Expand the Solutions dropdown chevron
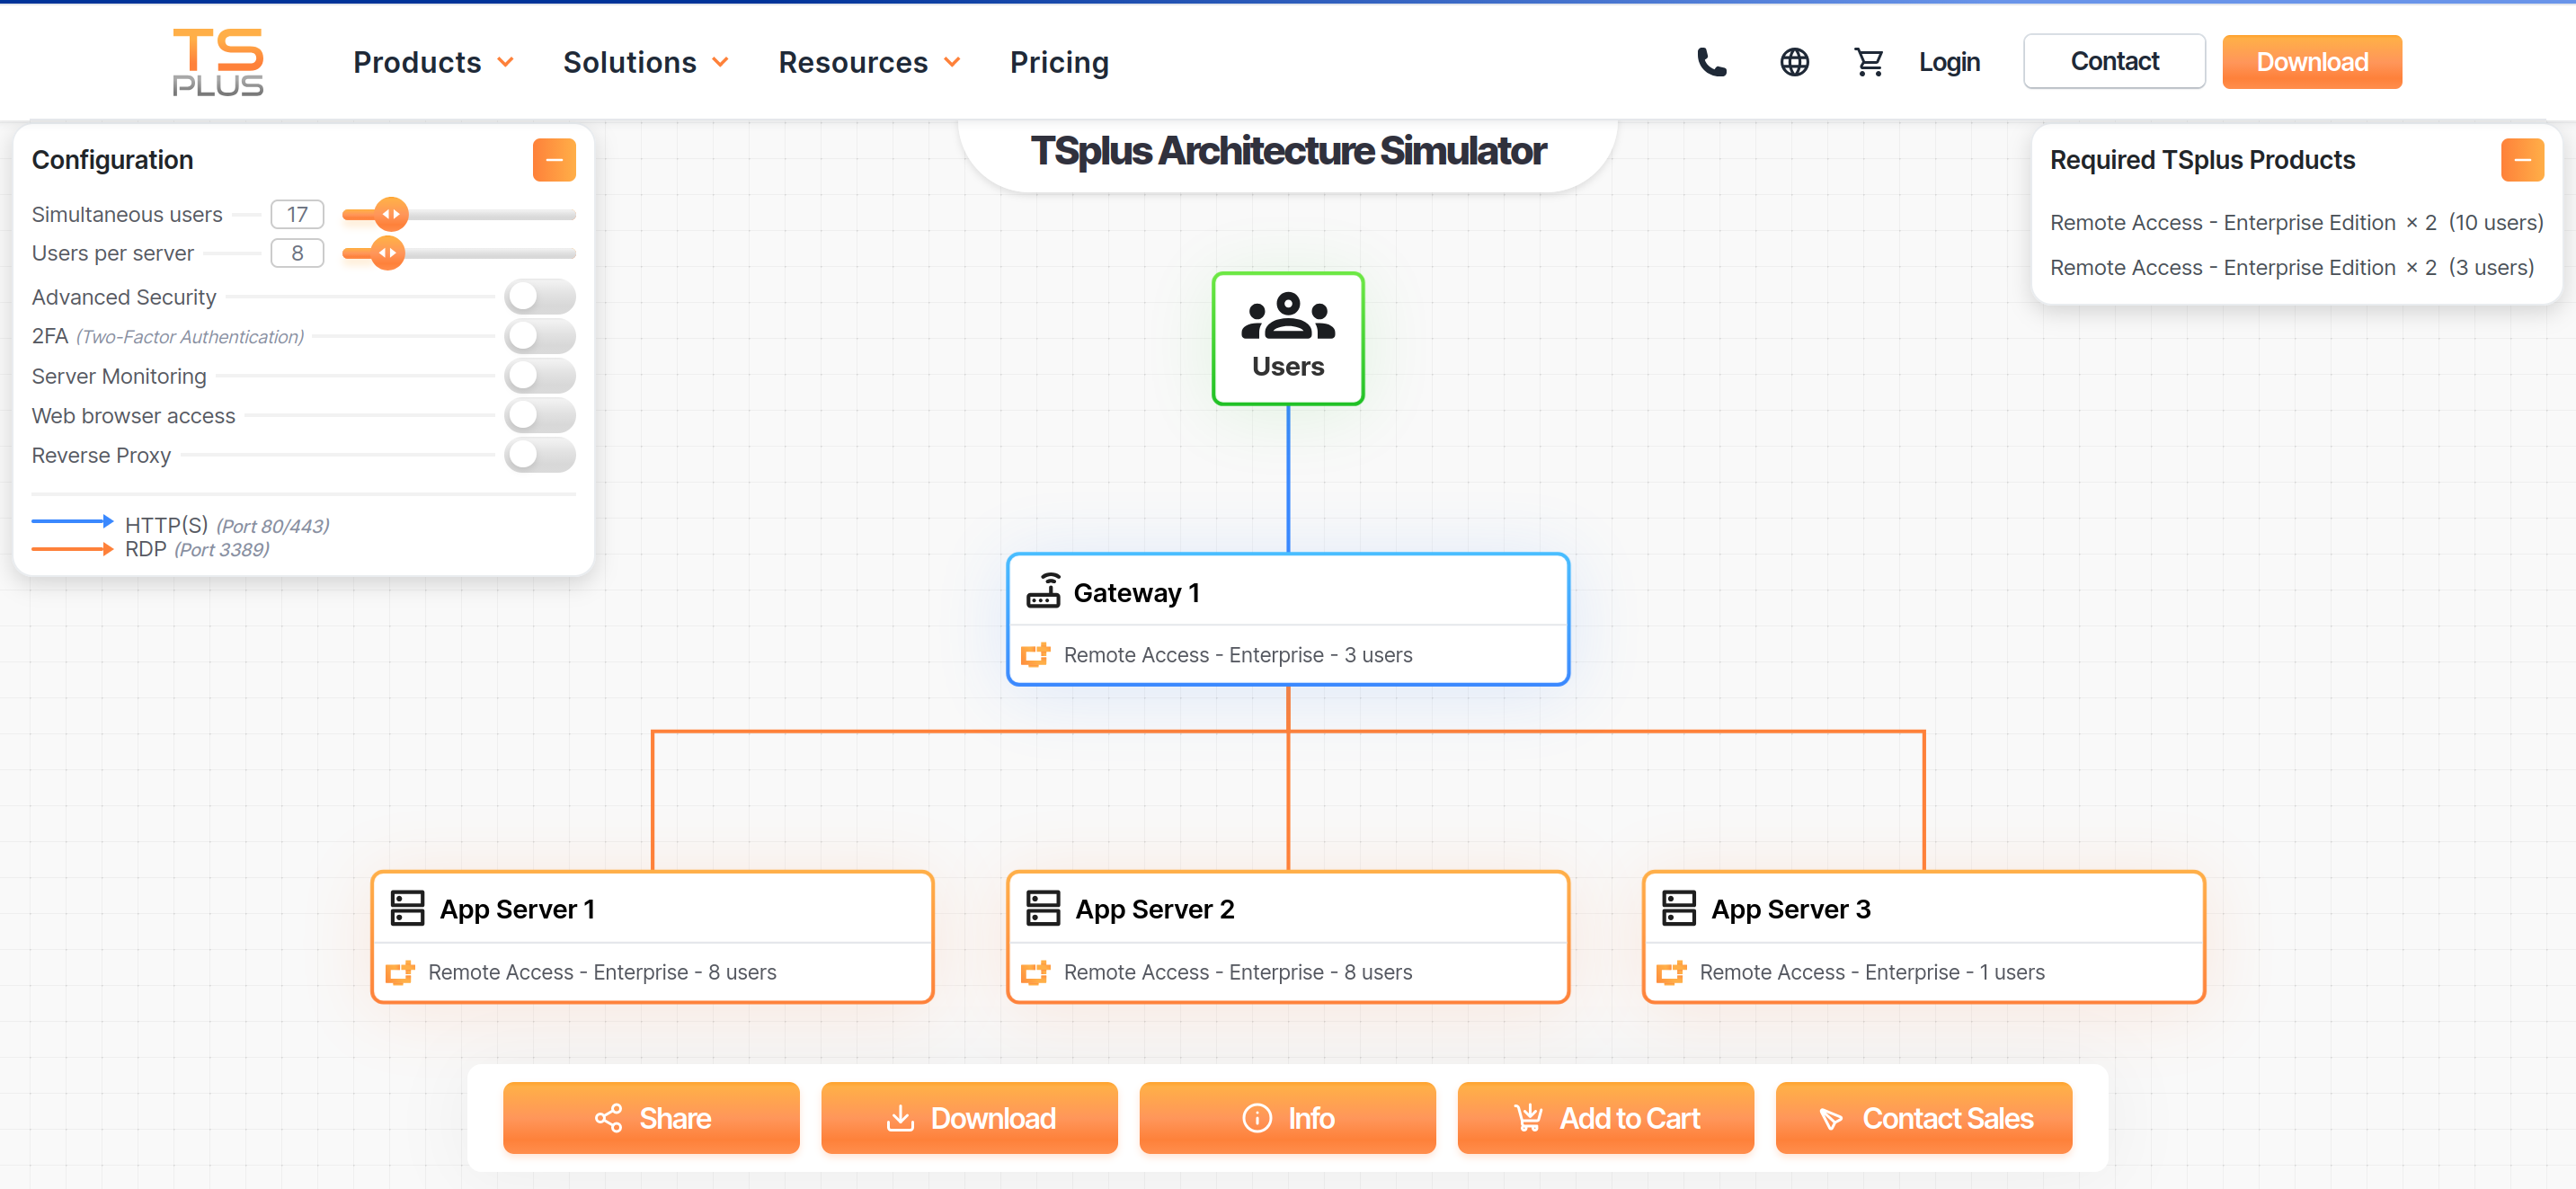This screenshot has height=1189, width=2576. [x=720, y=63]
